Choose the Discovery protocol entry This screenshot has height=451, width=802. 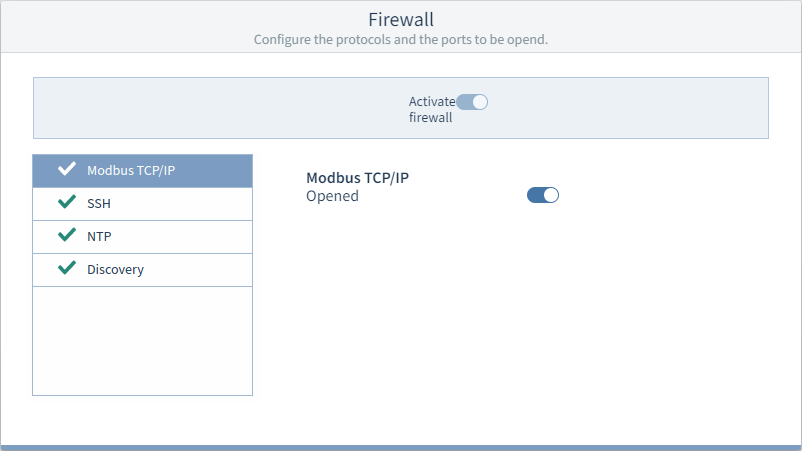coord(143,270)
